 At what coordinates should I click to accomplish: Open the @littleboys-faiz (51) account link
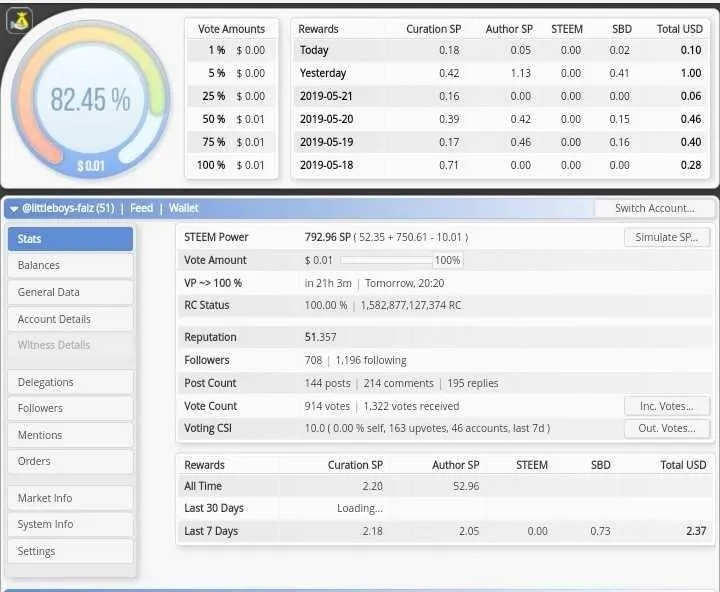click(68, 209)
